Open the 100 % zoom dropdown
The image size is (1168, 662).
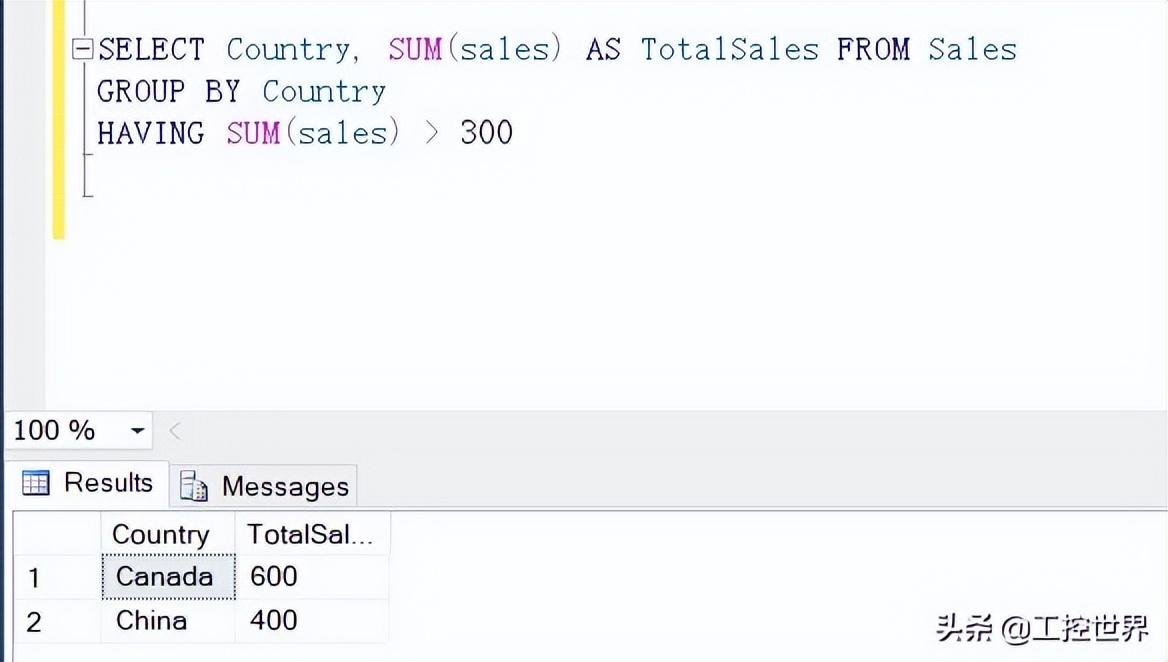pyautogui.click(x=138, y=432)
